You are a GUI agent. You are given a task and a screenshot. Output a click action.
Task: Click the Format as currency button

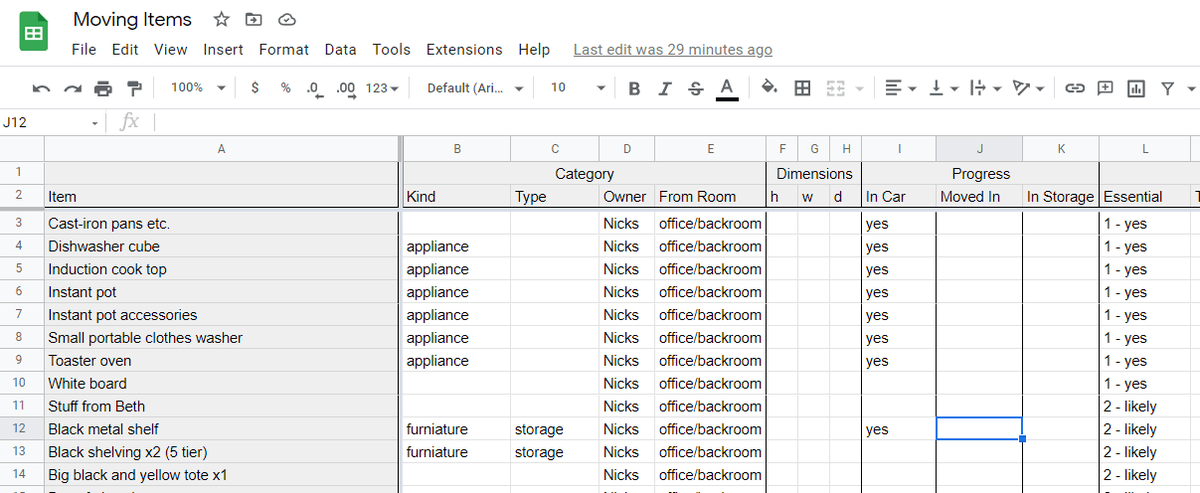(x=256, y=88)
